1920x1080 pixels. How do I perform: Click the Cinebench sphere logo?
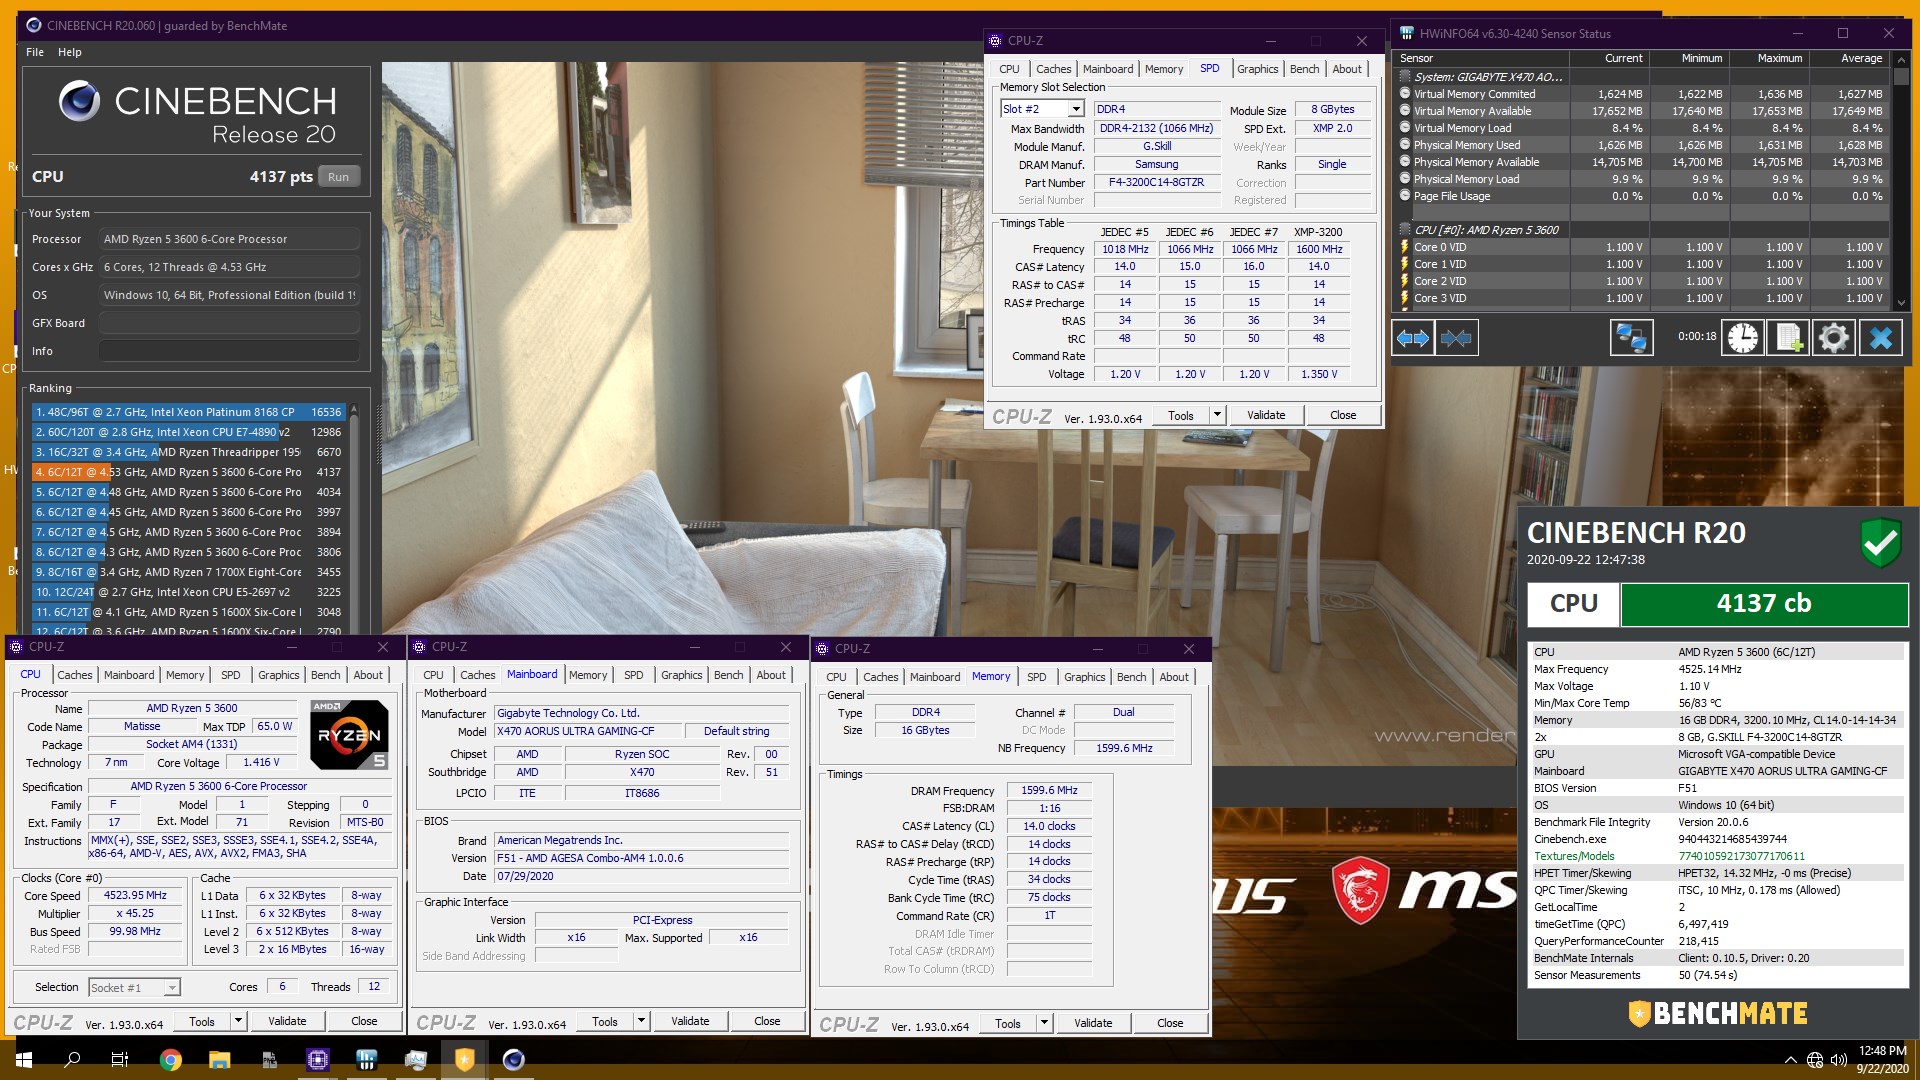pos(79,101)
